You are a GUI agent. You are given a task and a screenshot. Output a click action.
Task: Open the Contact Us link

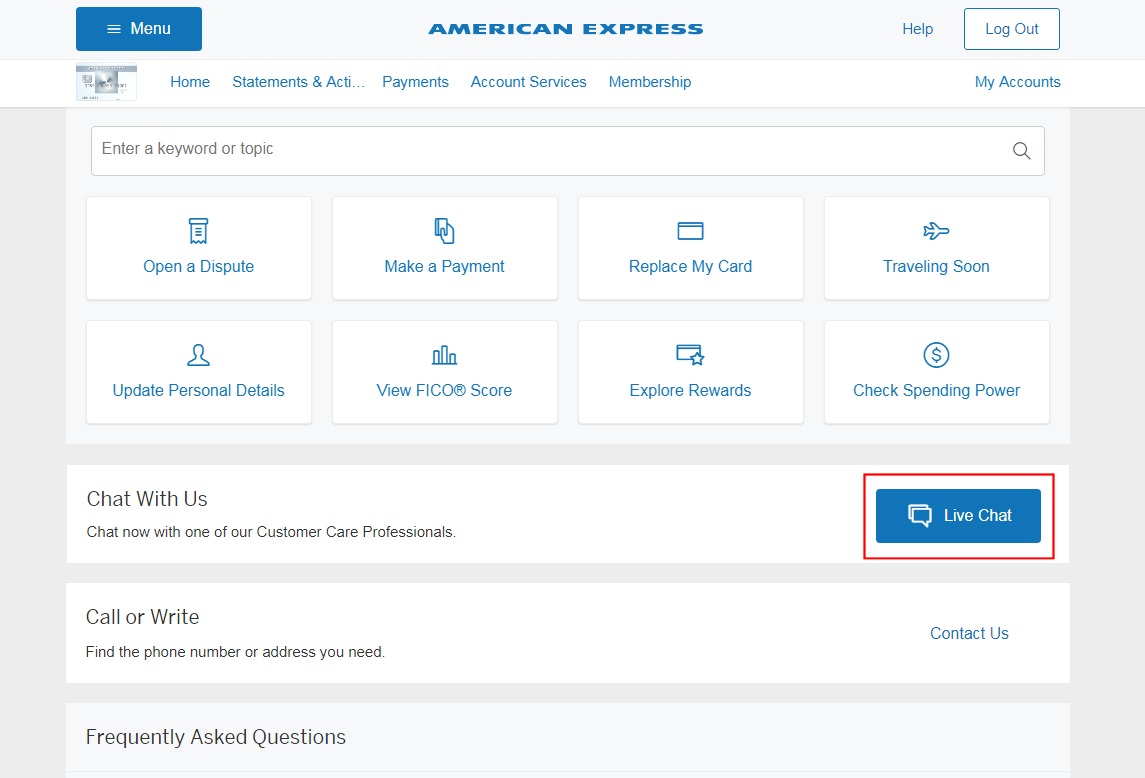[969, 633]
